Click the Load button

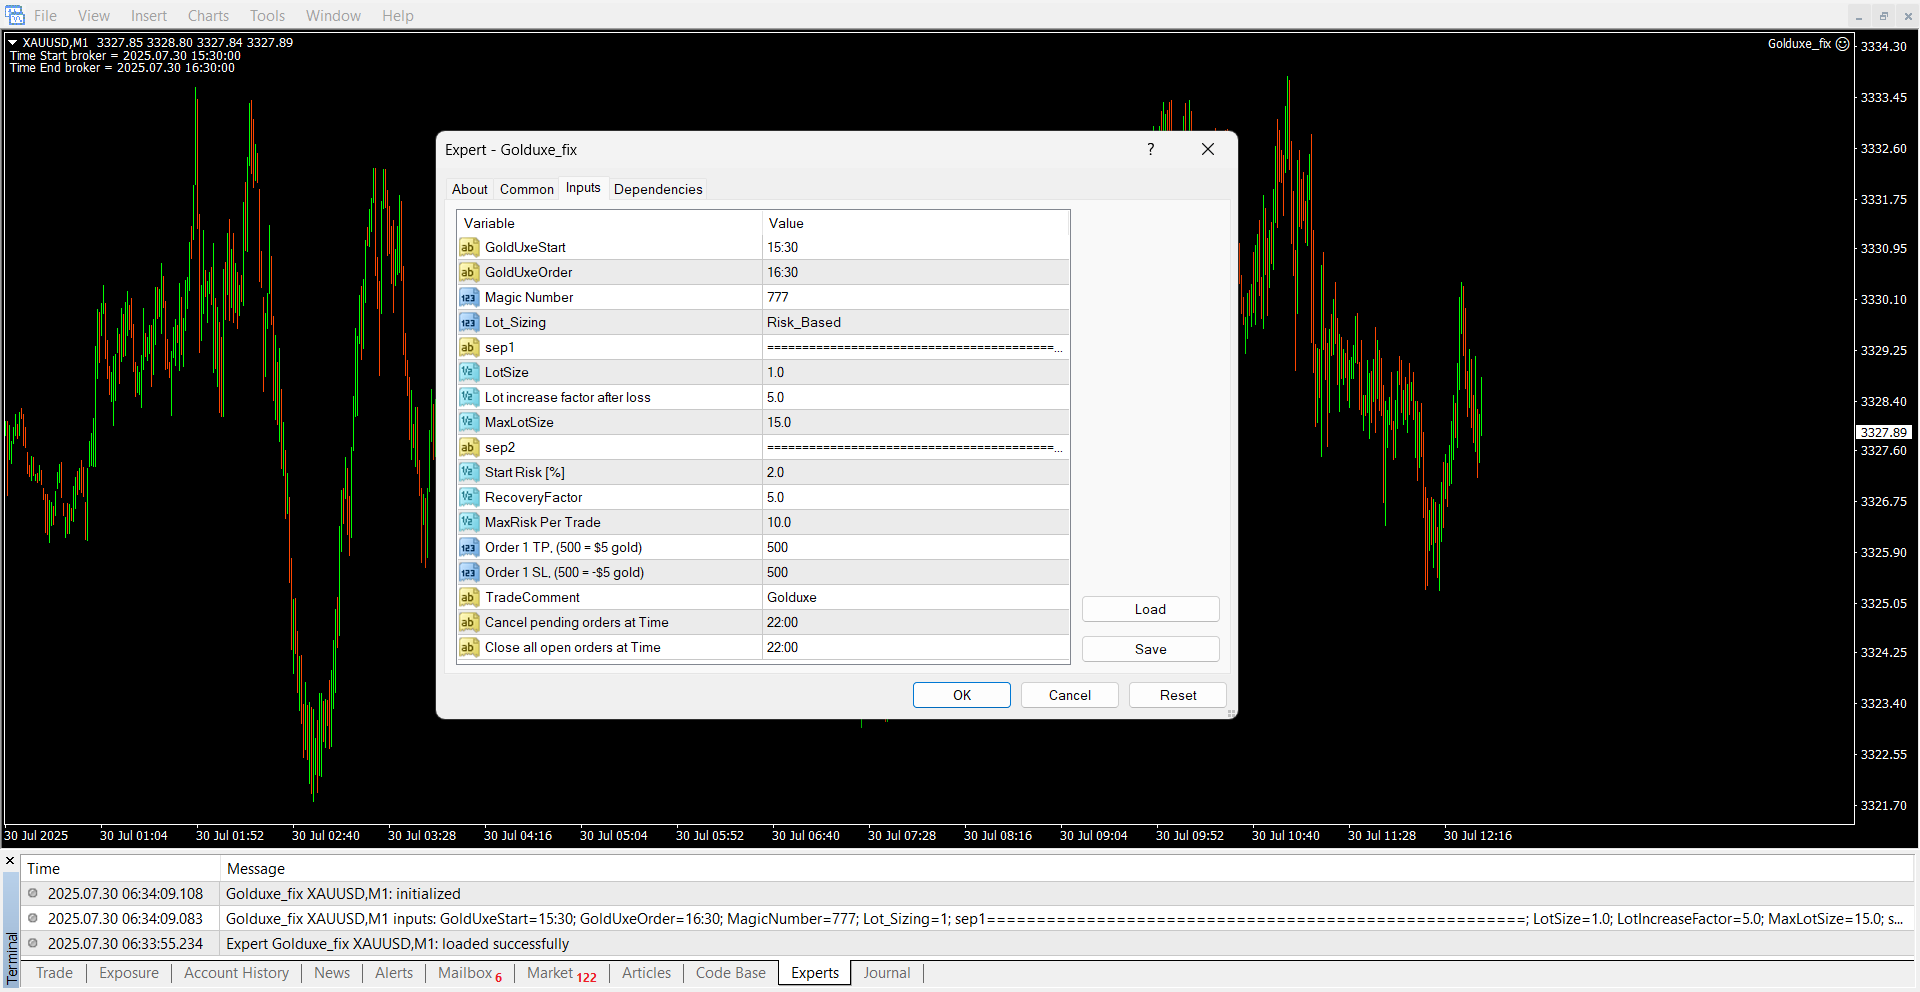[1150, 609]
